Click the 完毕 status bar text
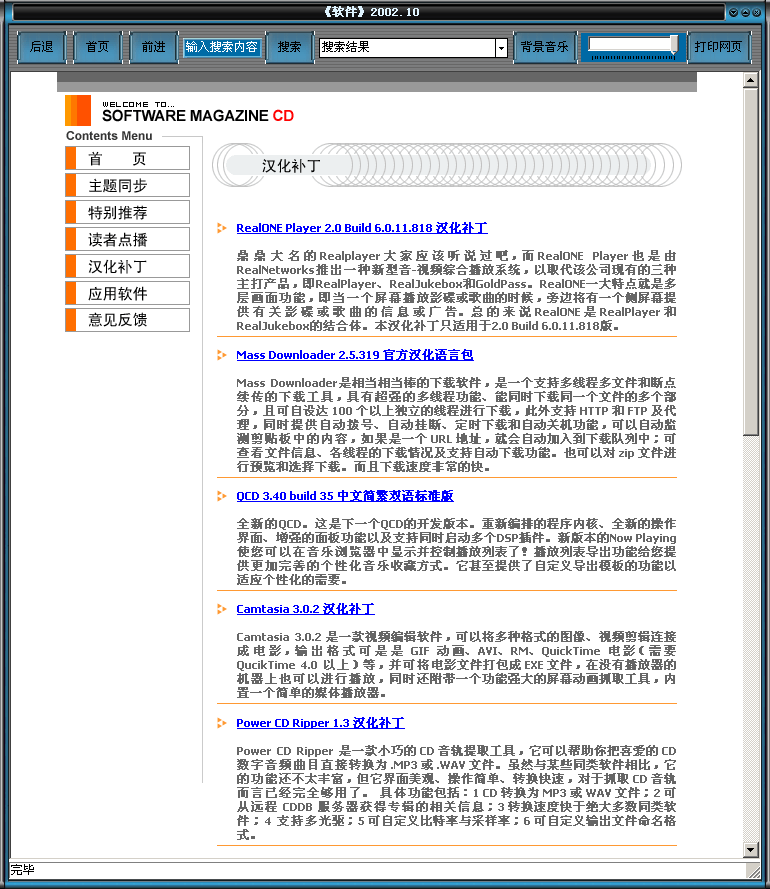 coord(23,870)
